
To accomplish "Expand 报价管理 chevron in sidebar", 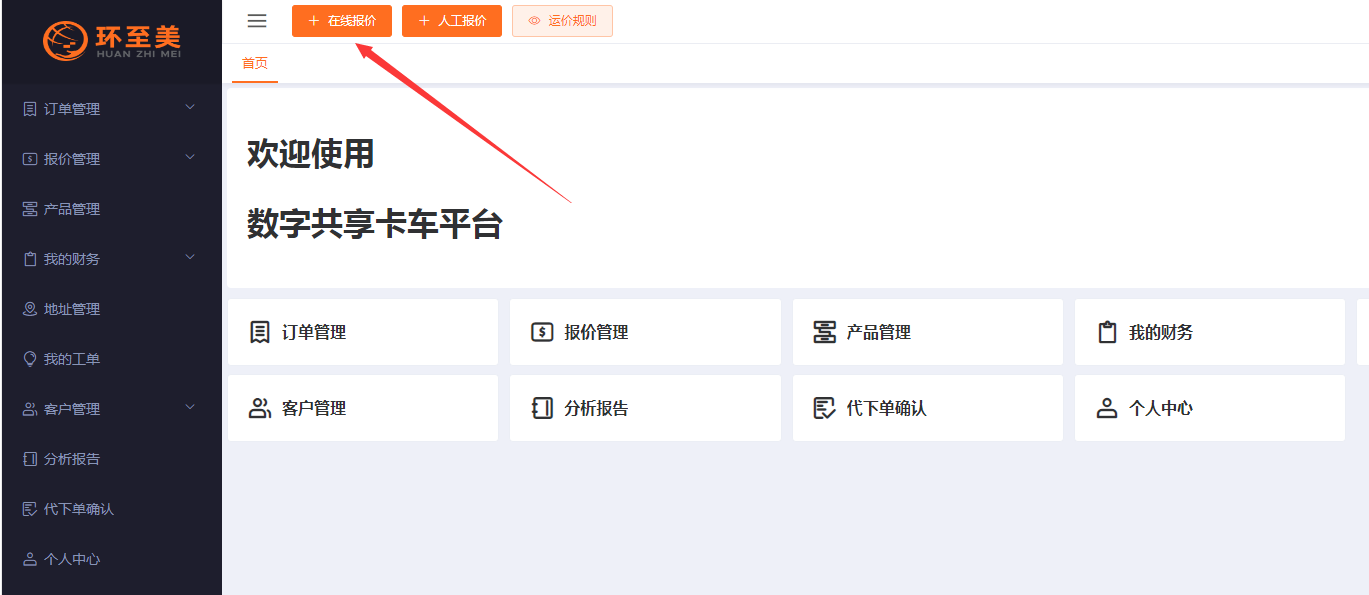I will pyautogui.click(x=190, y=157).
